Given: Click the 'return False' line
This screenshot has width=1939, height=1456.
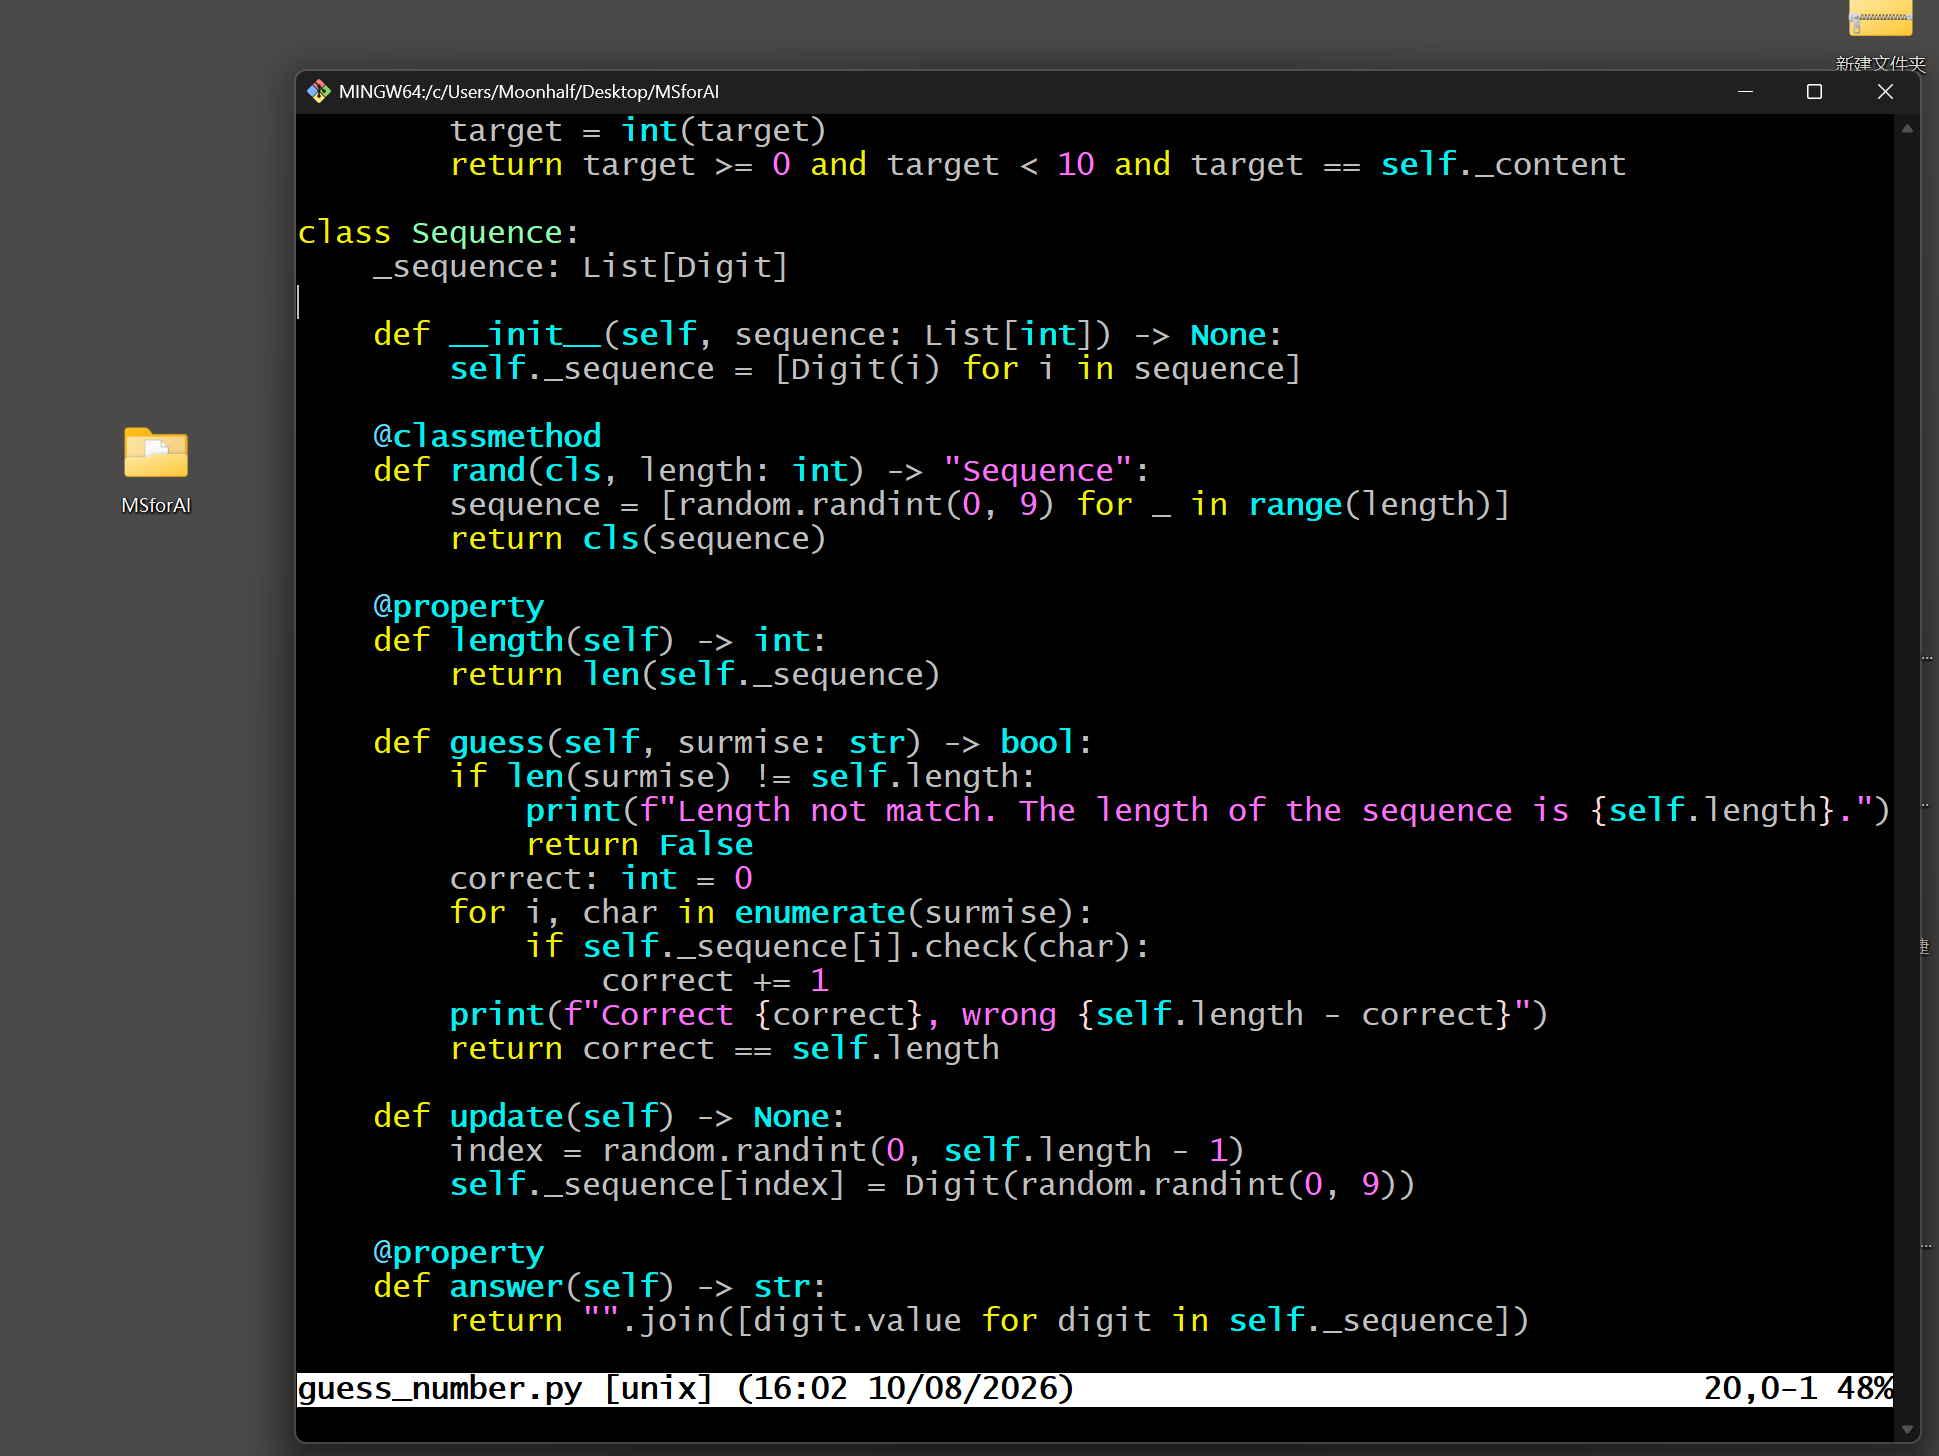Looking at the screenshot, I should 640,844.
